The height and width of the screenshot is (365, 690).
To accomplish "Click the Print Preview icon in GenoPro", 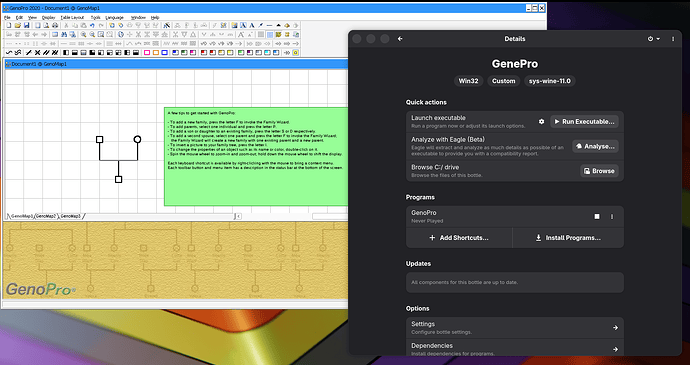I will (x=46, y=26).
